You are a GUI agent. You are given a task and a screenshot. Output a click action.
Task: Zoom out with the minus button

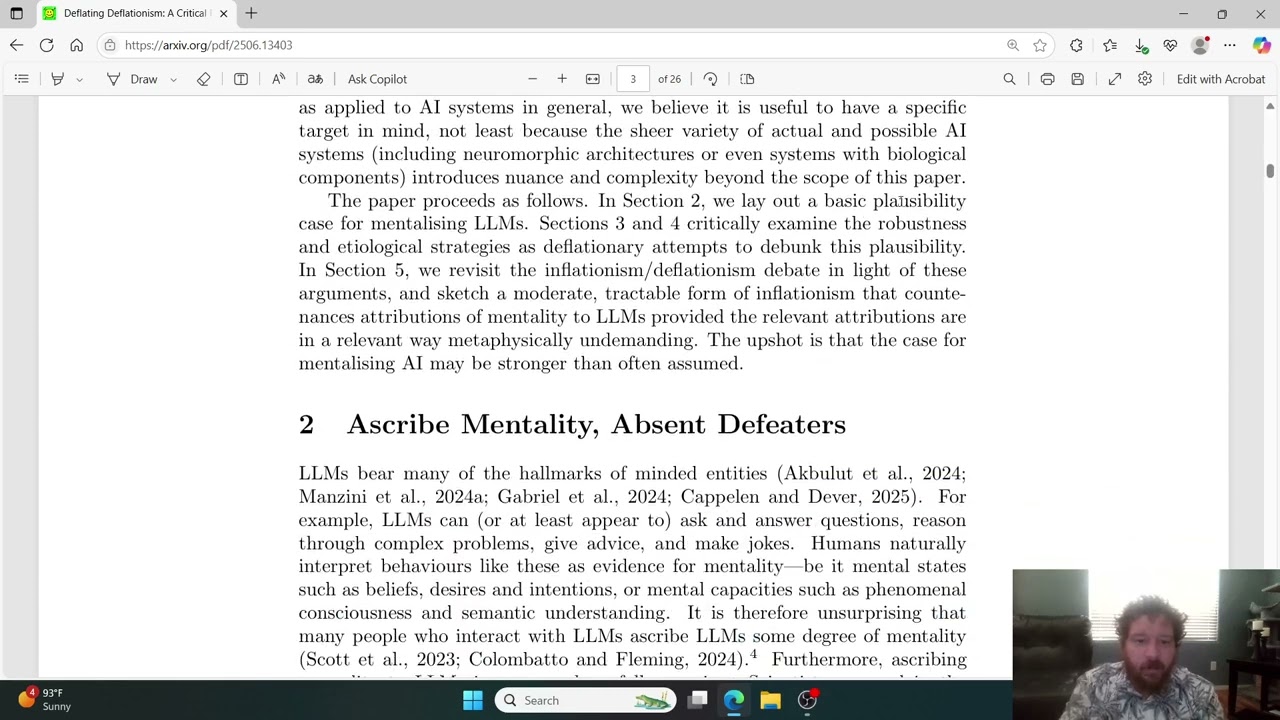[x=532, y=79]
